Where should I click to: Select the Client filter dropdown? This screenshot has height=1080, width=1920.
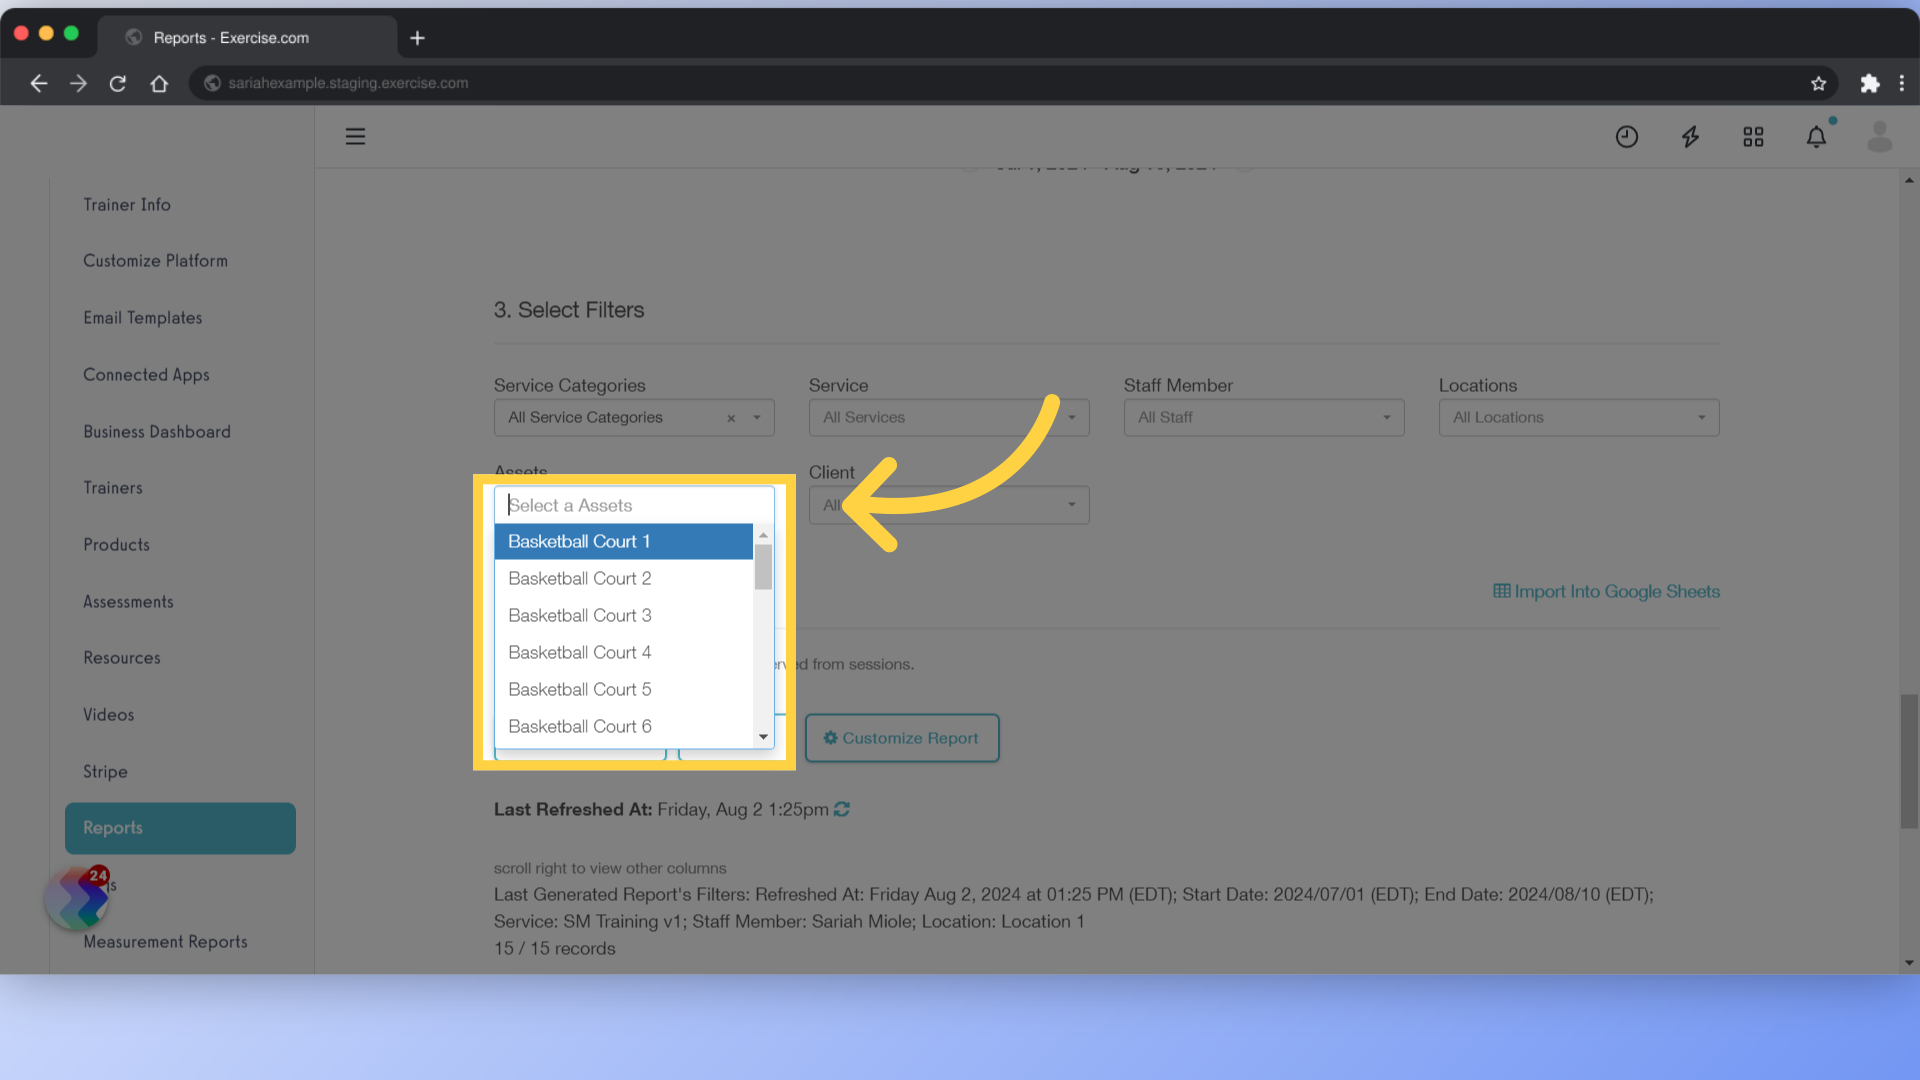(949, 505)
